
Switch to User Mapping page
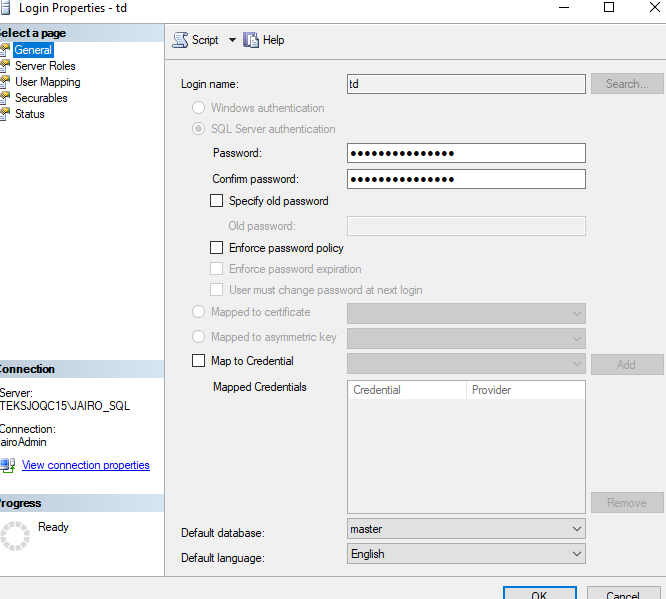coord(48,82)
